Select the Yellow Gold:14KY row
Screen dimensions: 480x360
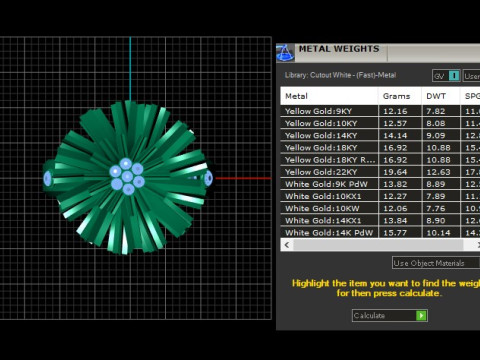[380, 135]
